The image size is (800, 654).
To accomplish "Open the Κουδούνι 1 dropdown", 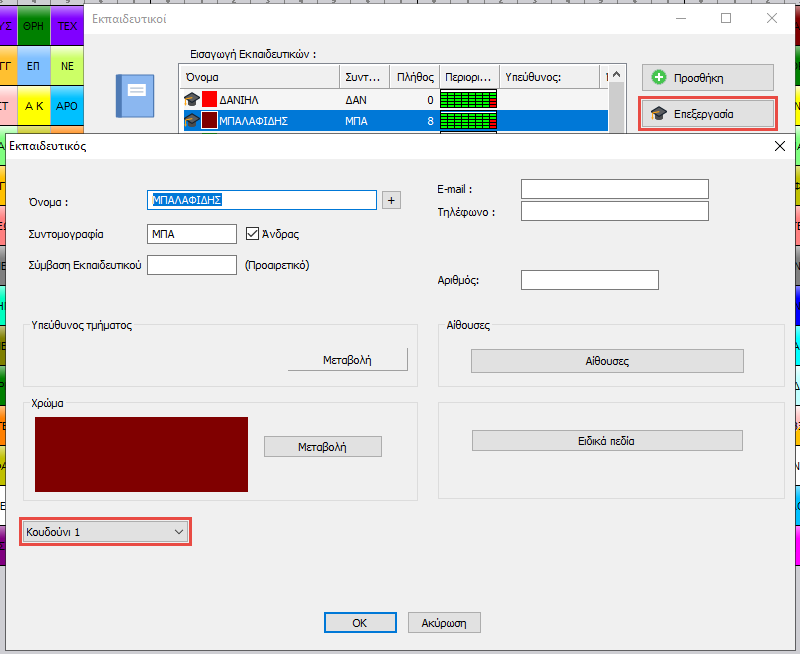I will [105, 532].
